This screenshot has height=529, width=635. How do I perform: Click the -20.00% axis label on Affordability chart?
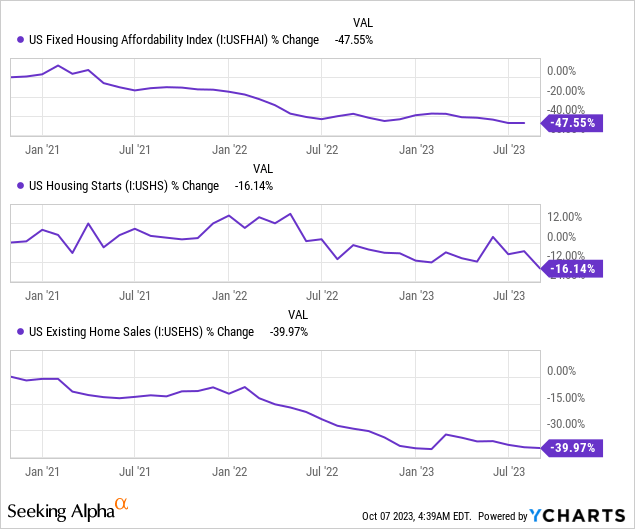pyautogui.click(x=567, y=91)
